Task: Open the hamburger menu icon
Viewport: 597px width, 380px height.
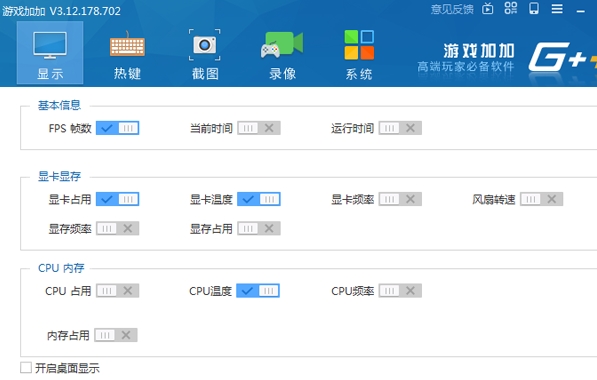Action: pos(557,8)
